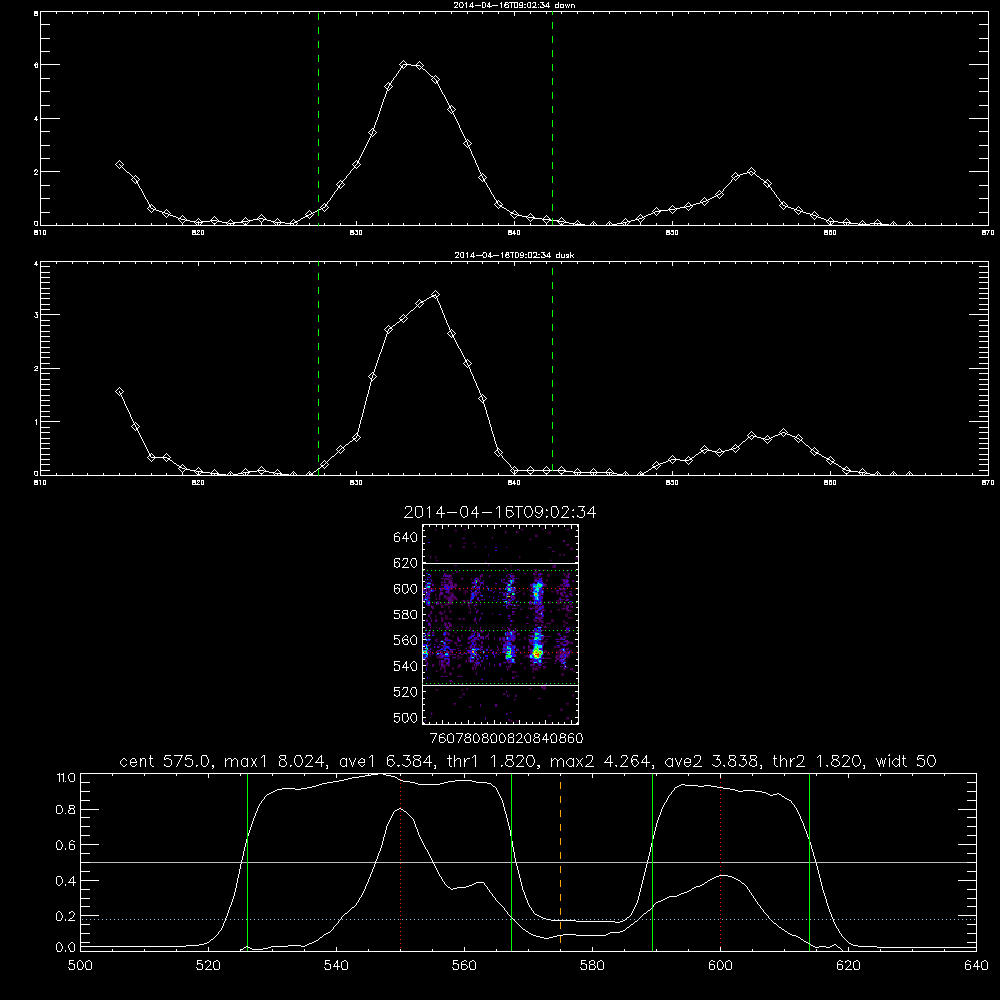Click the '640' y-axis label beside the spectrogram

click(x=406, y=538)
